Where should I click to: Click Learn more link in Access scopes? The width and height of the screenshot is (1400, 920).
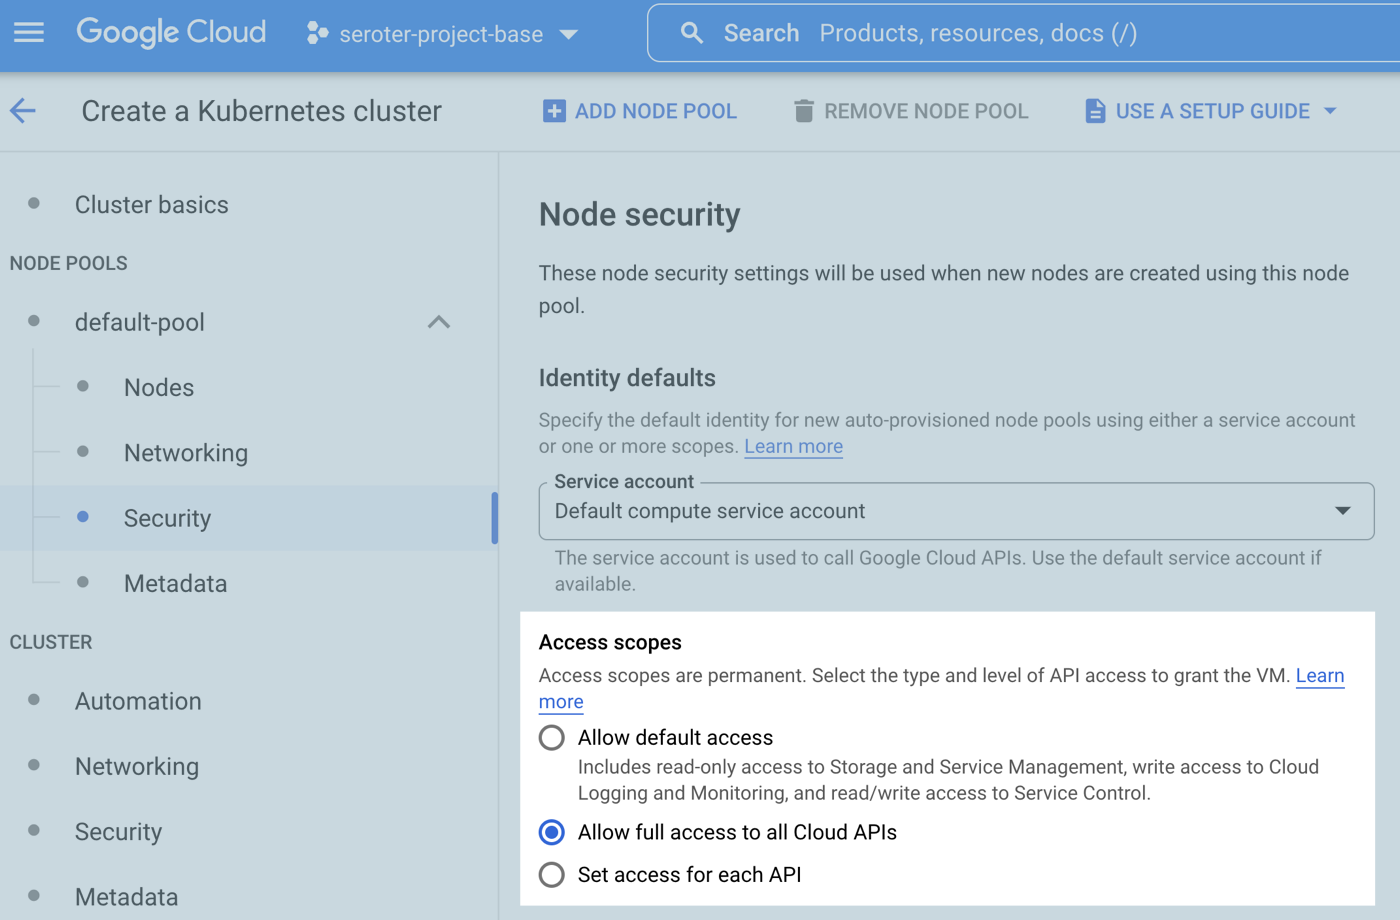click(1319, 676)
